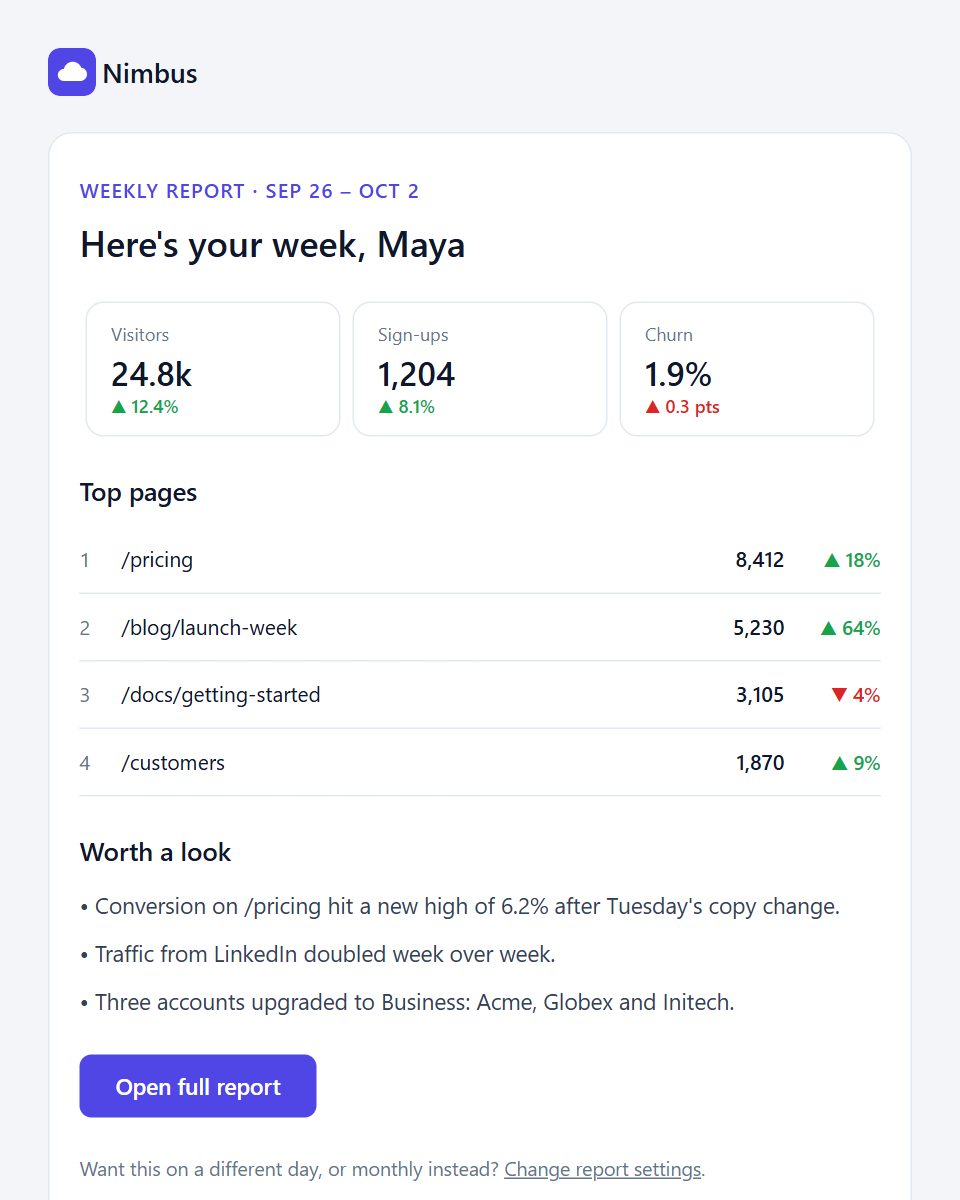Click the 12.4% visitors change value
The height and width of the screenshot is (1200, 960).
[154, 407]
